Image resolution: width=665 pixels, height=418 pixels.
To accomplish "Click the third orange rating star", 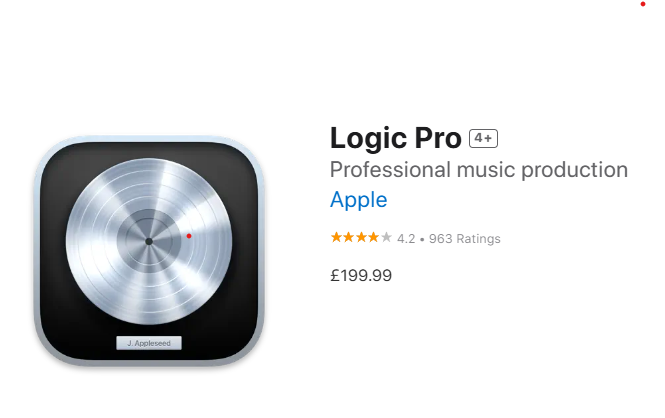I will click(x=361, y=237).
